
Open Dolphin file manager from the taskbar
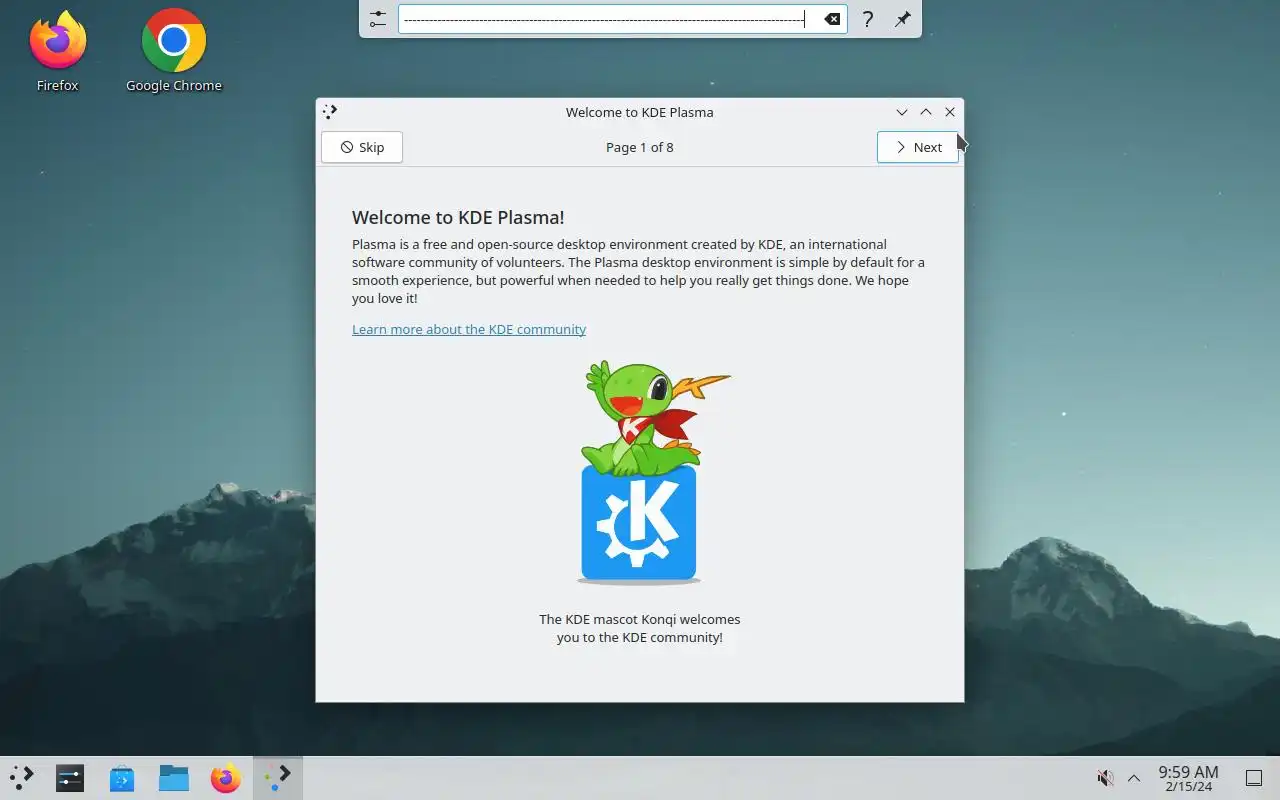[174, 778]
